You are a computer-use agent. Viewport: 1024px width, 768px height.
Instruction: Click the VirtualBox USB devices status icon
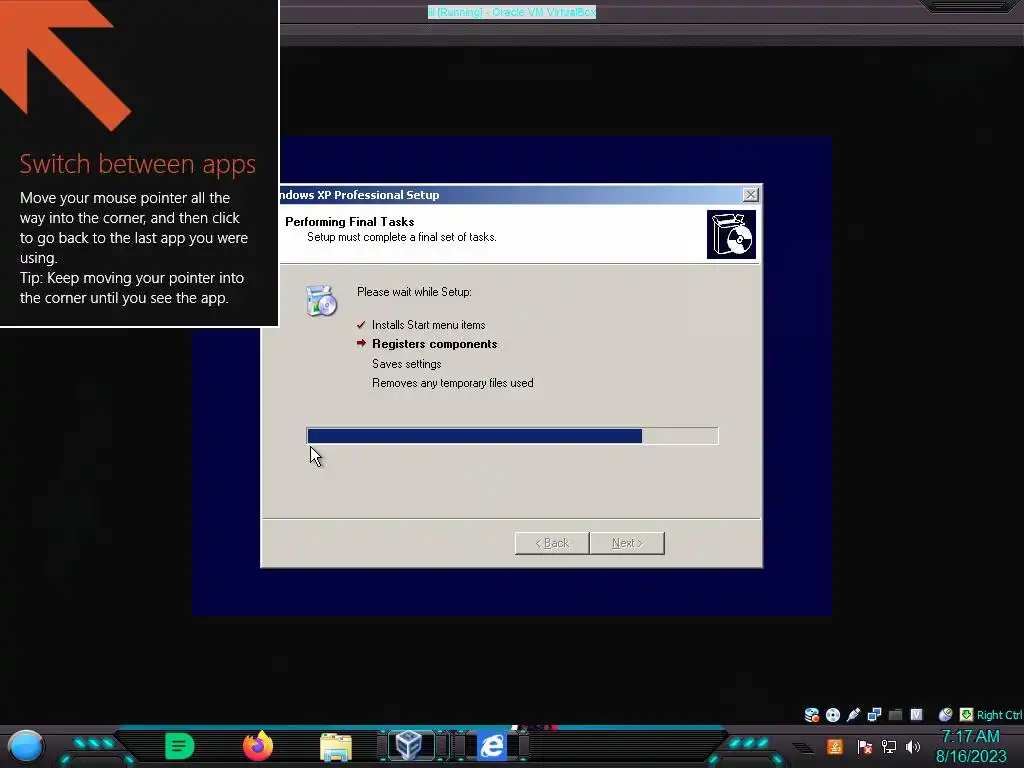(x=853, y=715)
